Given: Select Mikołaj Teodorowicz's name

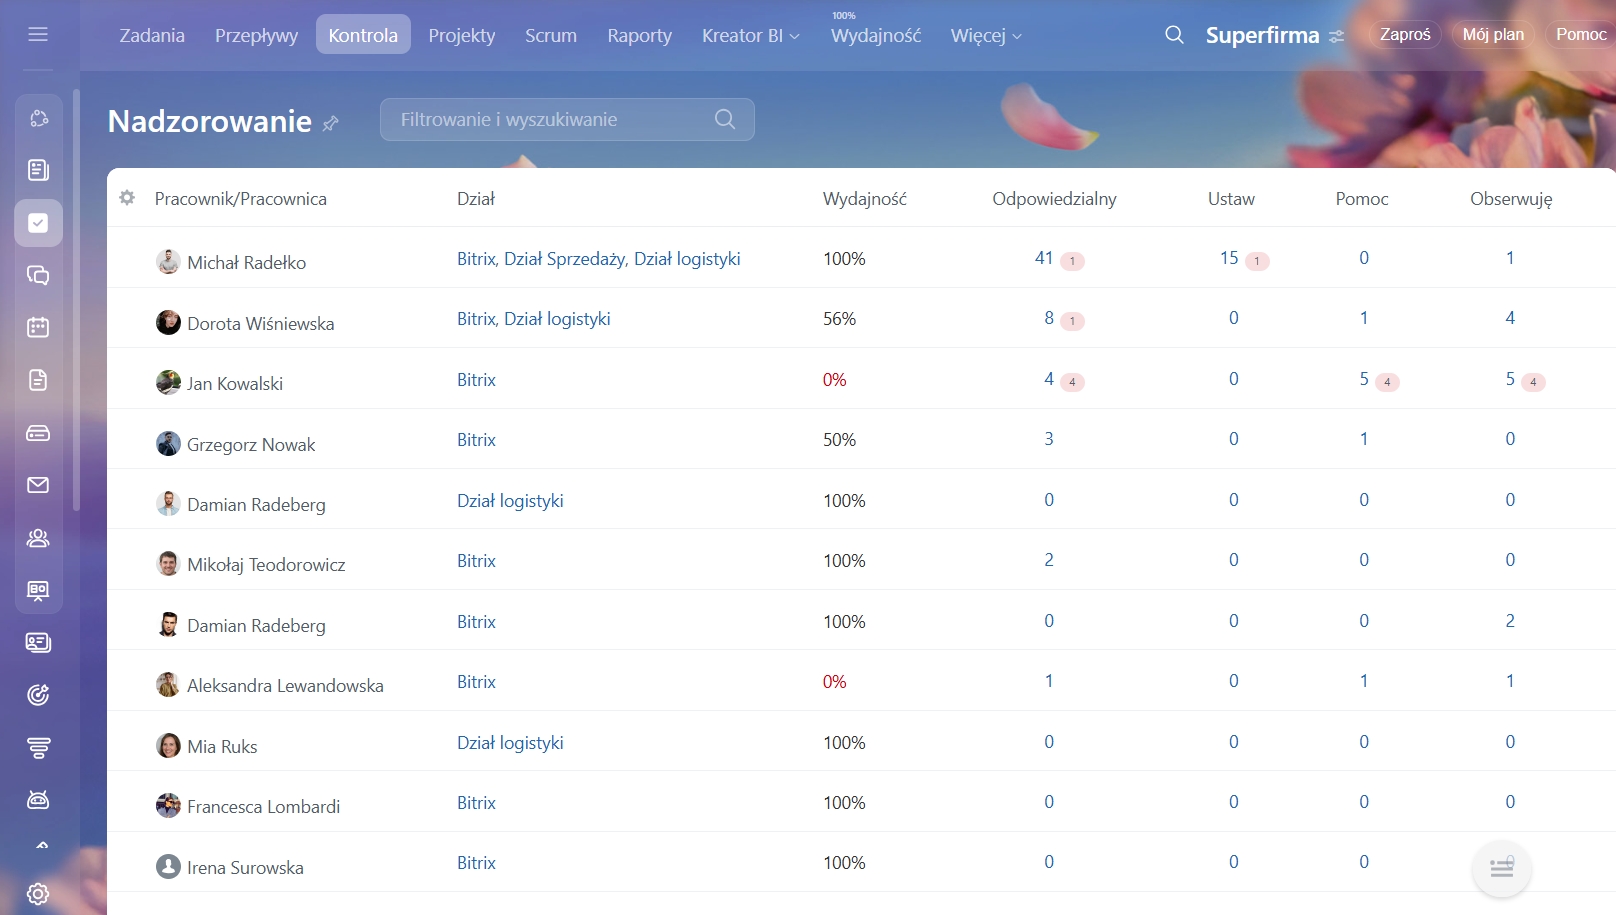Looking at the screenshot, I should click(266, 565).
